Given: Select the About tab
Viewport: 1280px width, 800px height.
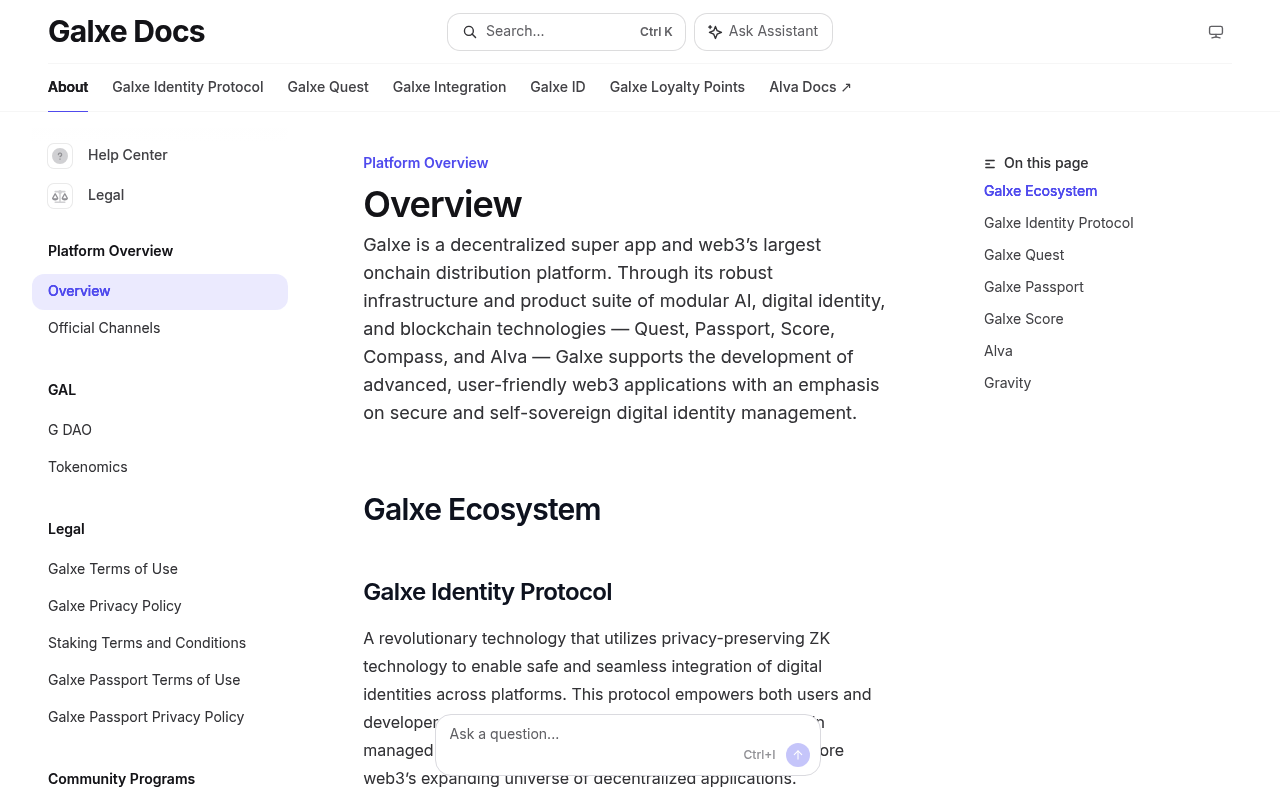Looking at the screenshot, I should [68, 87].
